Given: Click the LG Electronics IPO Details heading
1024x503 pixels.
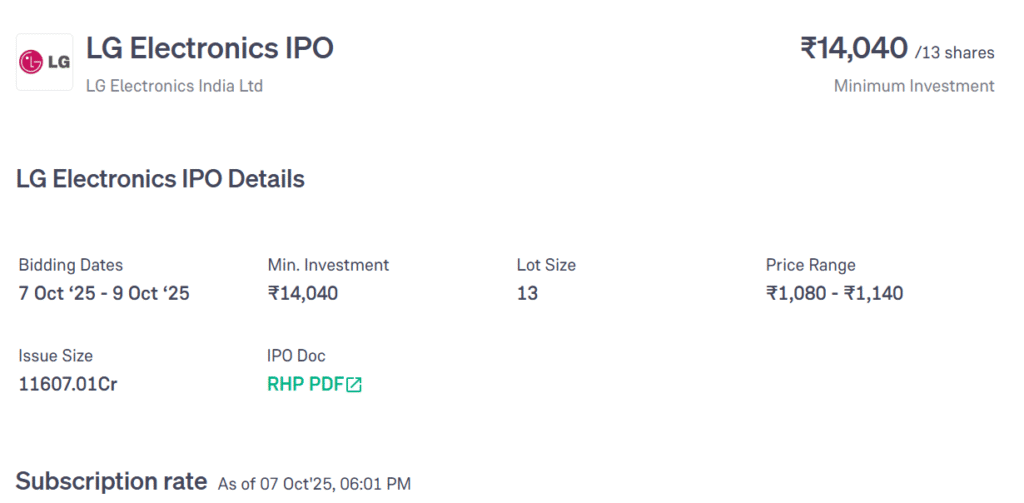Looking at the screenshot, I should [x=160, y=180].
